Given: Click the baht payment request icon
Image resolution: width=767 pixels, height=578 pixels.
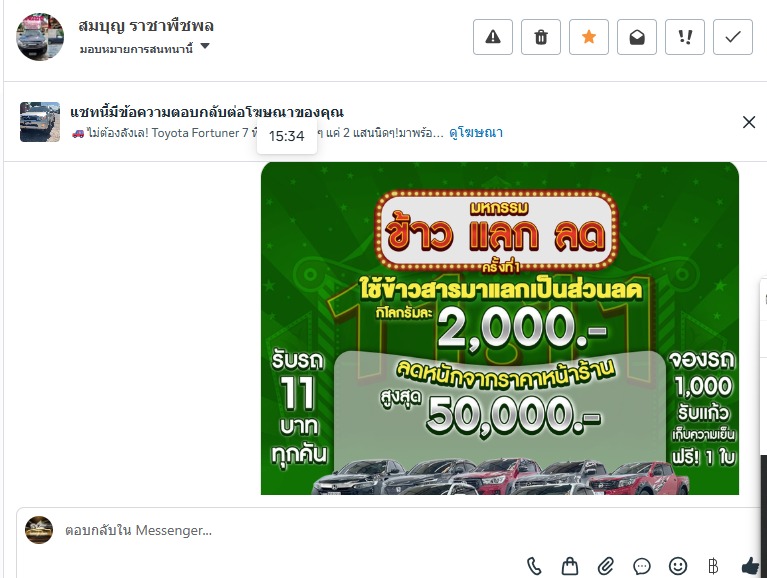Looking at the screenshot, I should 713,566.
